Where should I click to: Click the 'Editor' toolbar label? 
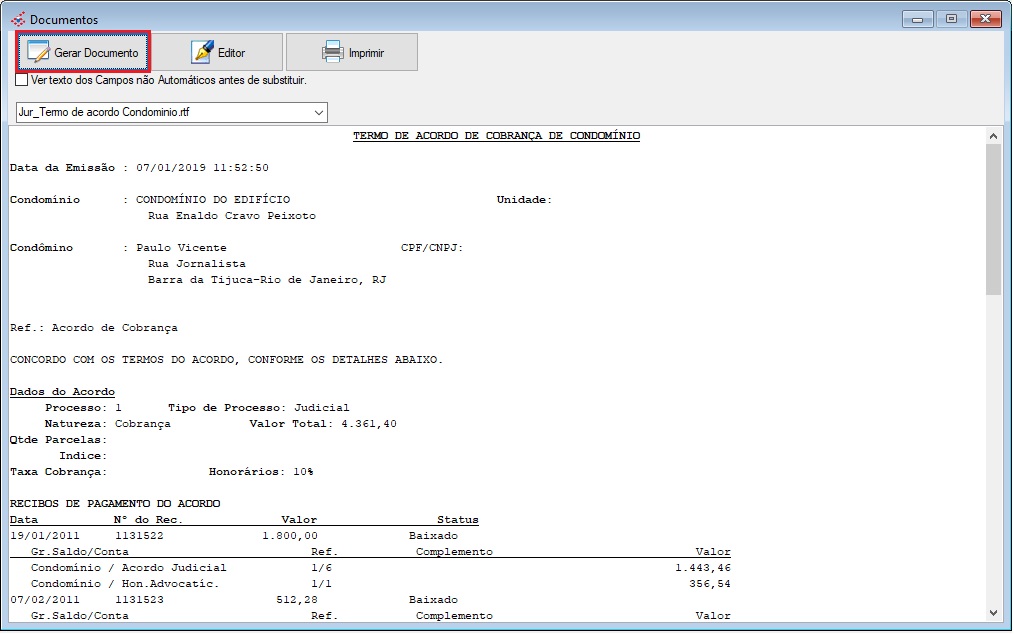point(231,53)
